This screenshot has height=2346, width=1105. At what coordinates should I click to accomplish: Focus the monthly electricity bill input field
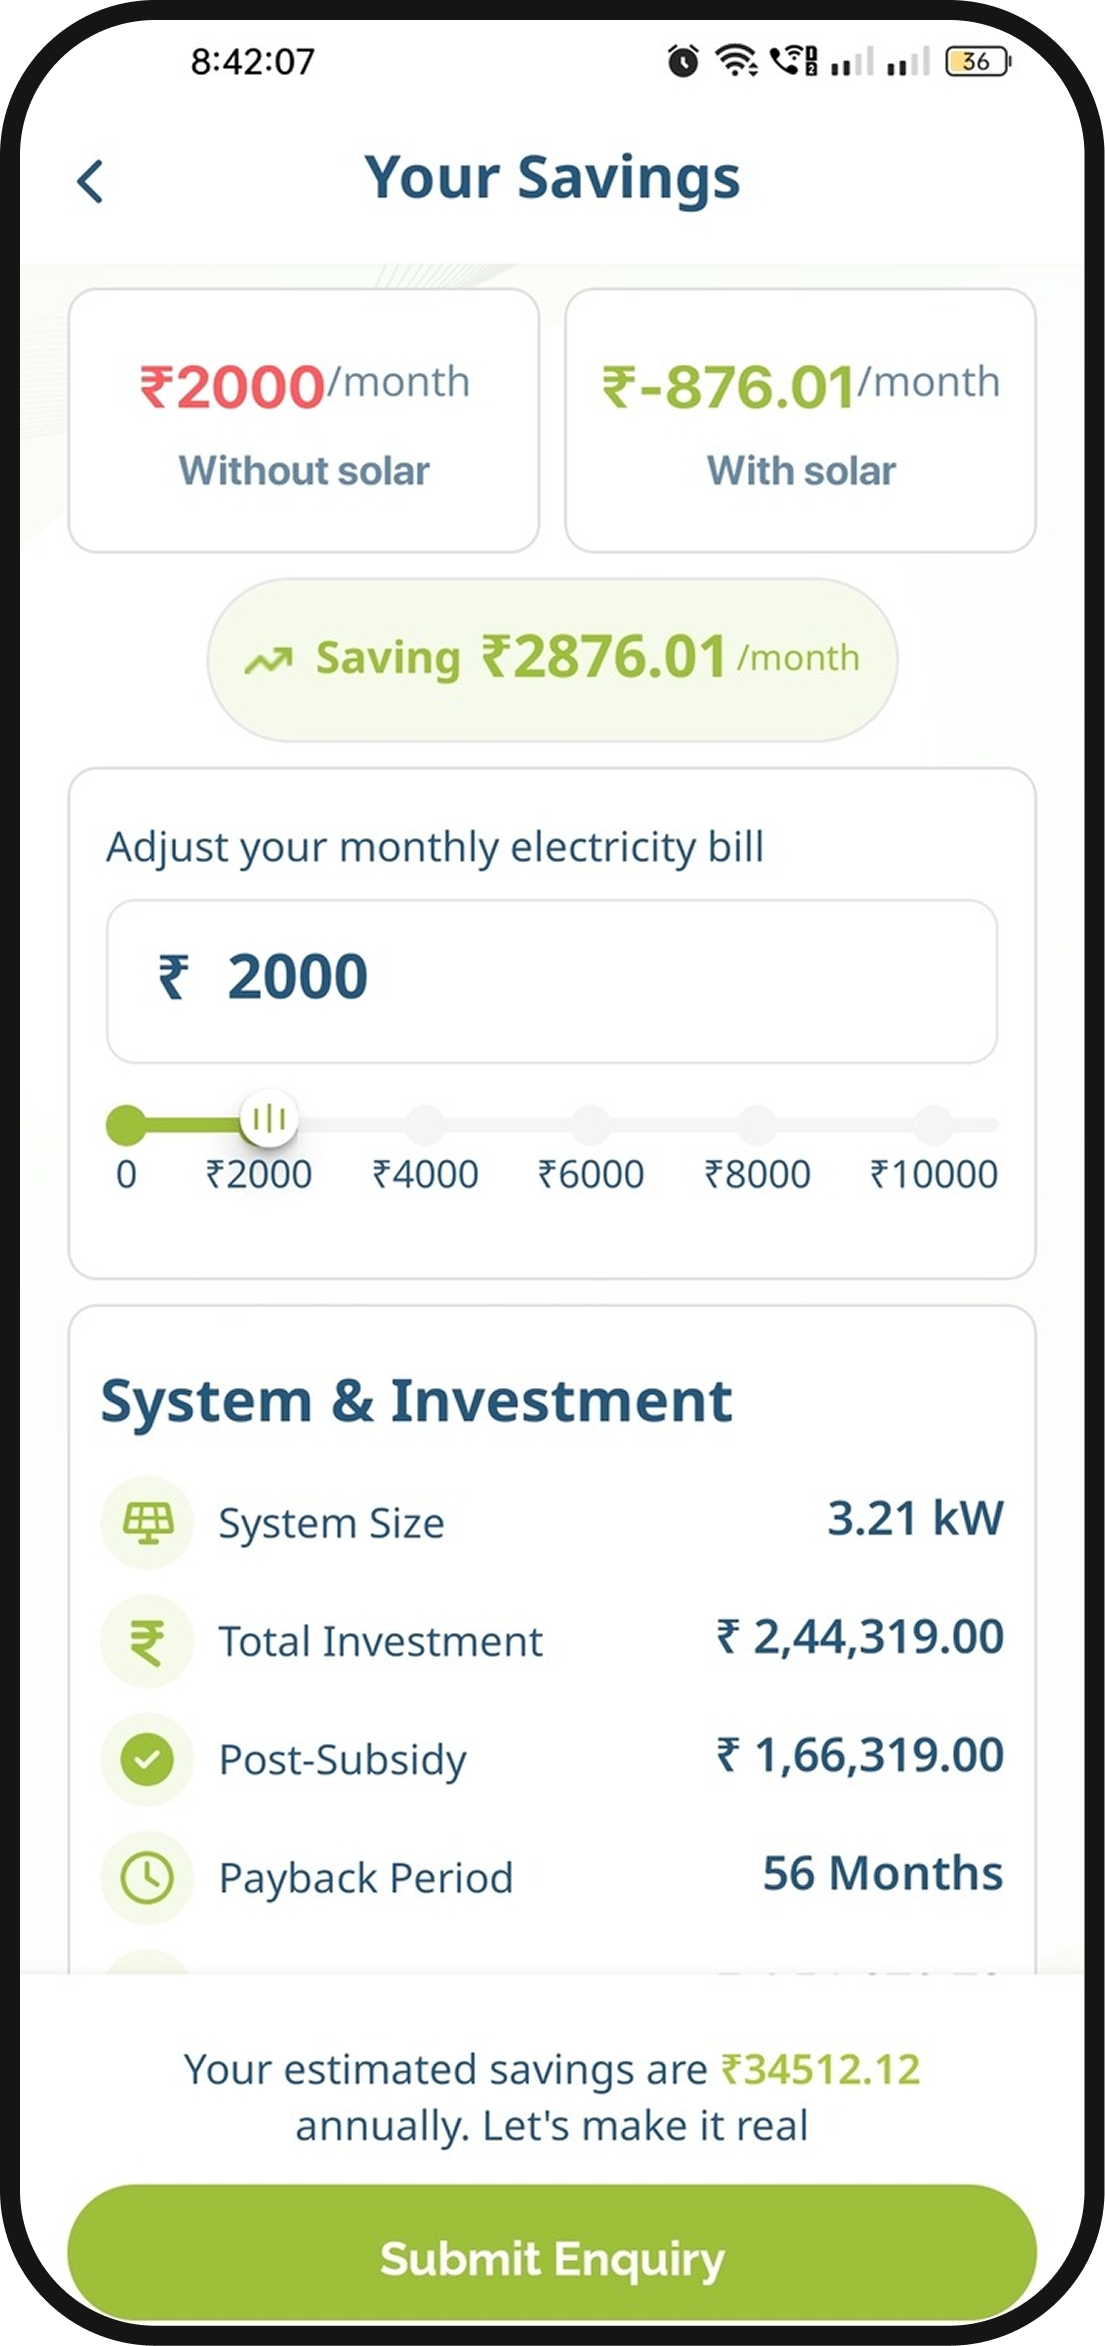(x=552, y=981)
